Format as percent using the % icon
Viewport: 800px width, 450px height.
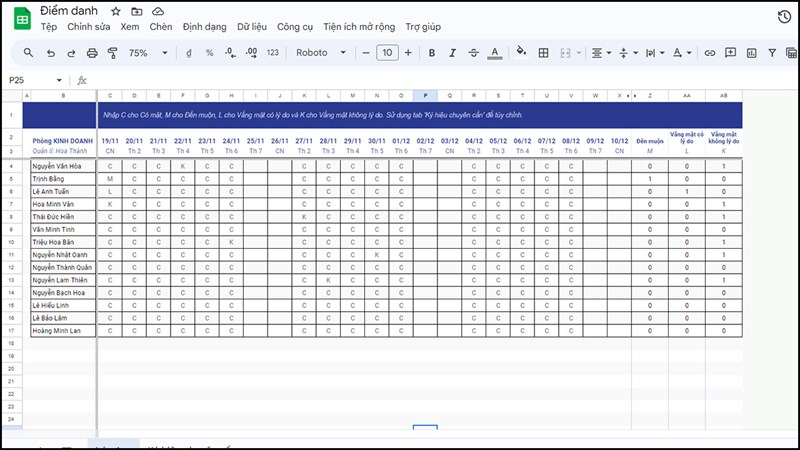pos(209,53)
